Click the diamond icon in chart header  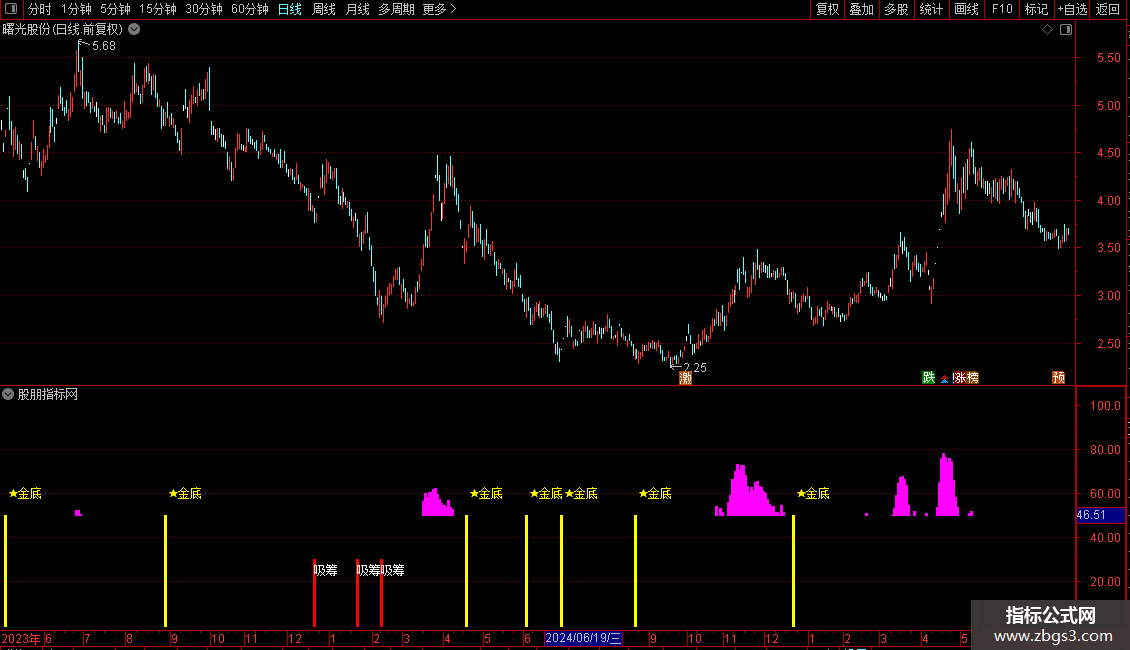pyautogui.click(x=1048, y=30)
